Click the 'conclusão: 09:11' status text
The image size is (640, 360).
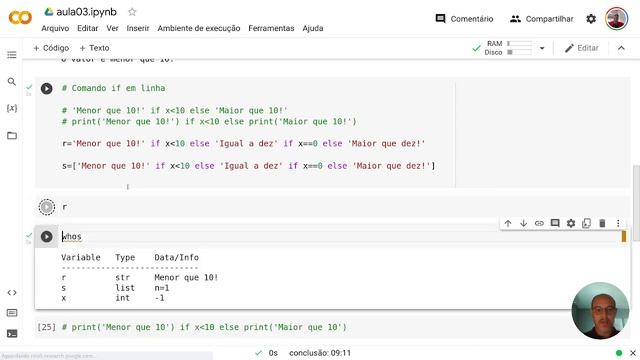(320, 353)
